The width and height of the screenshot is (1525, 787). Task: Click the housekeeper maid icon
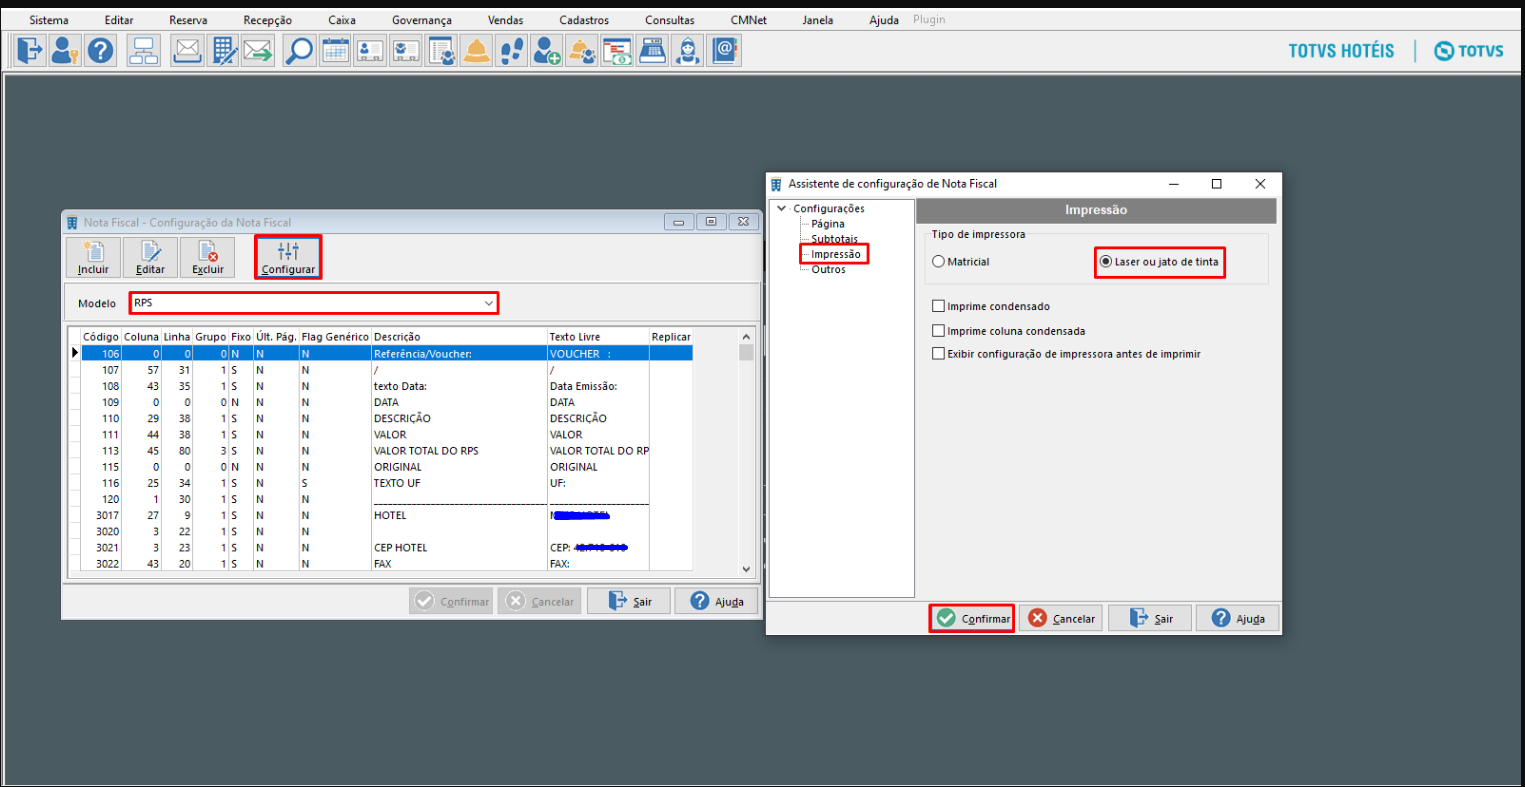[688, 50]
